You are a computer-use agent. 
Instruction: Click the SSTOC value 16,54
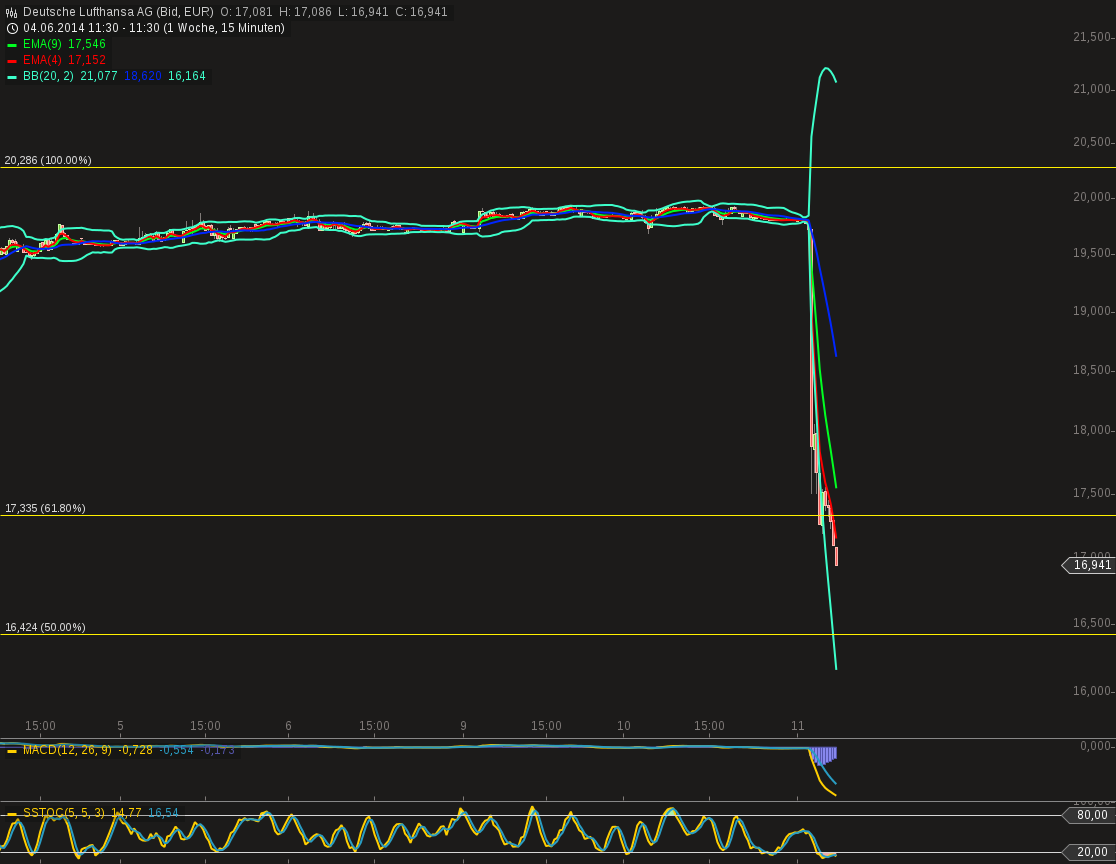(164, 813)
